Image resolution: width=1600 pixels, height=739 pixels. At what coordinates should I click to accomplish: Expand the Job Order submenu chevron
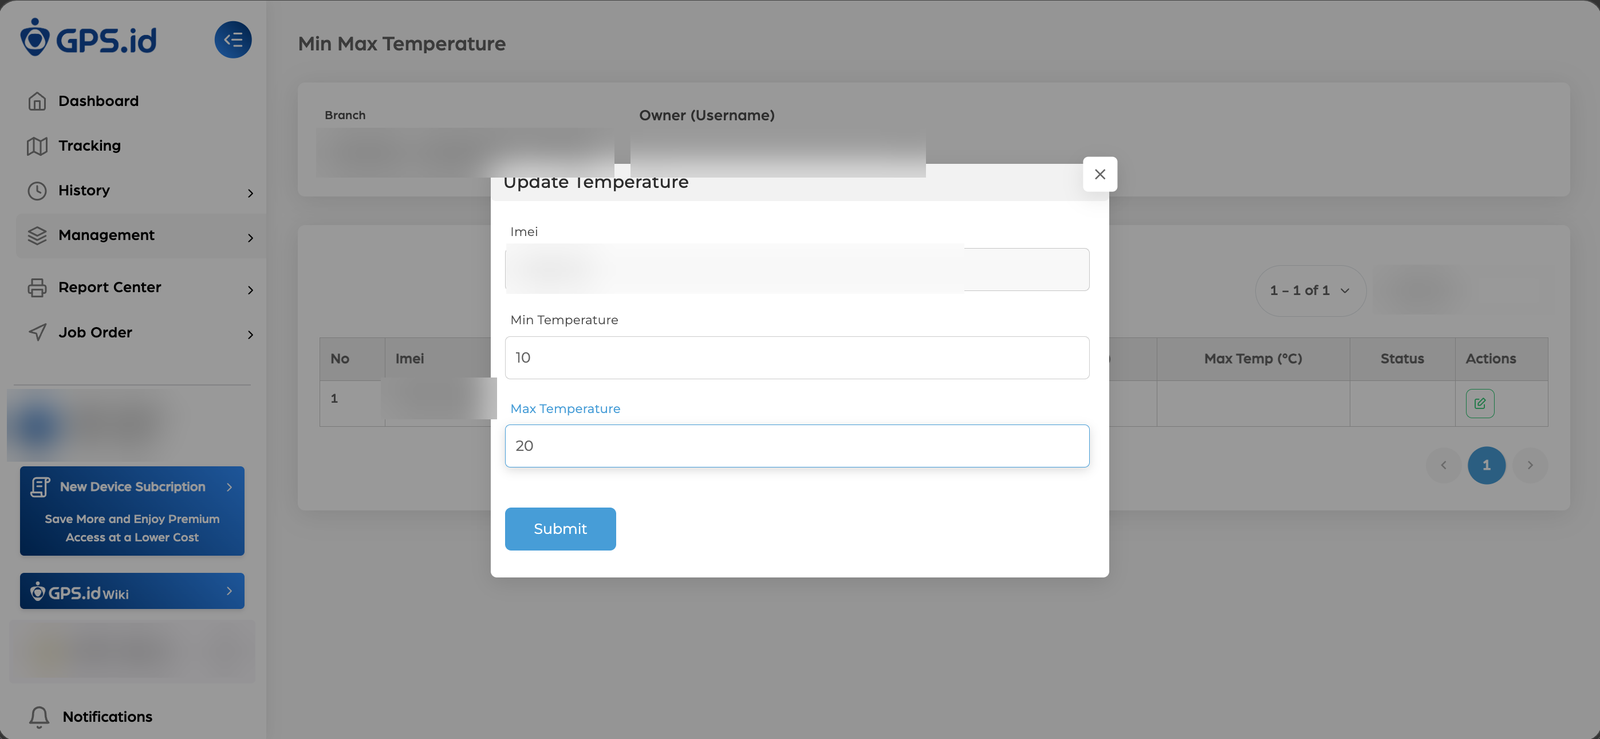(x=250, y=335)
